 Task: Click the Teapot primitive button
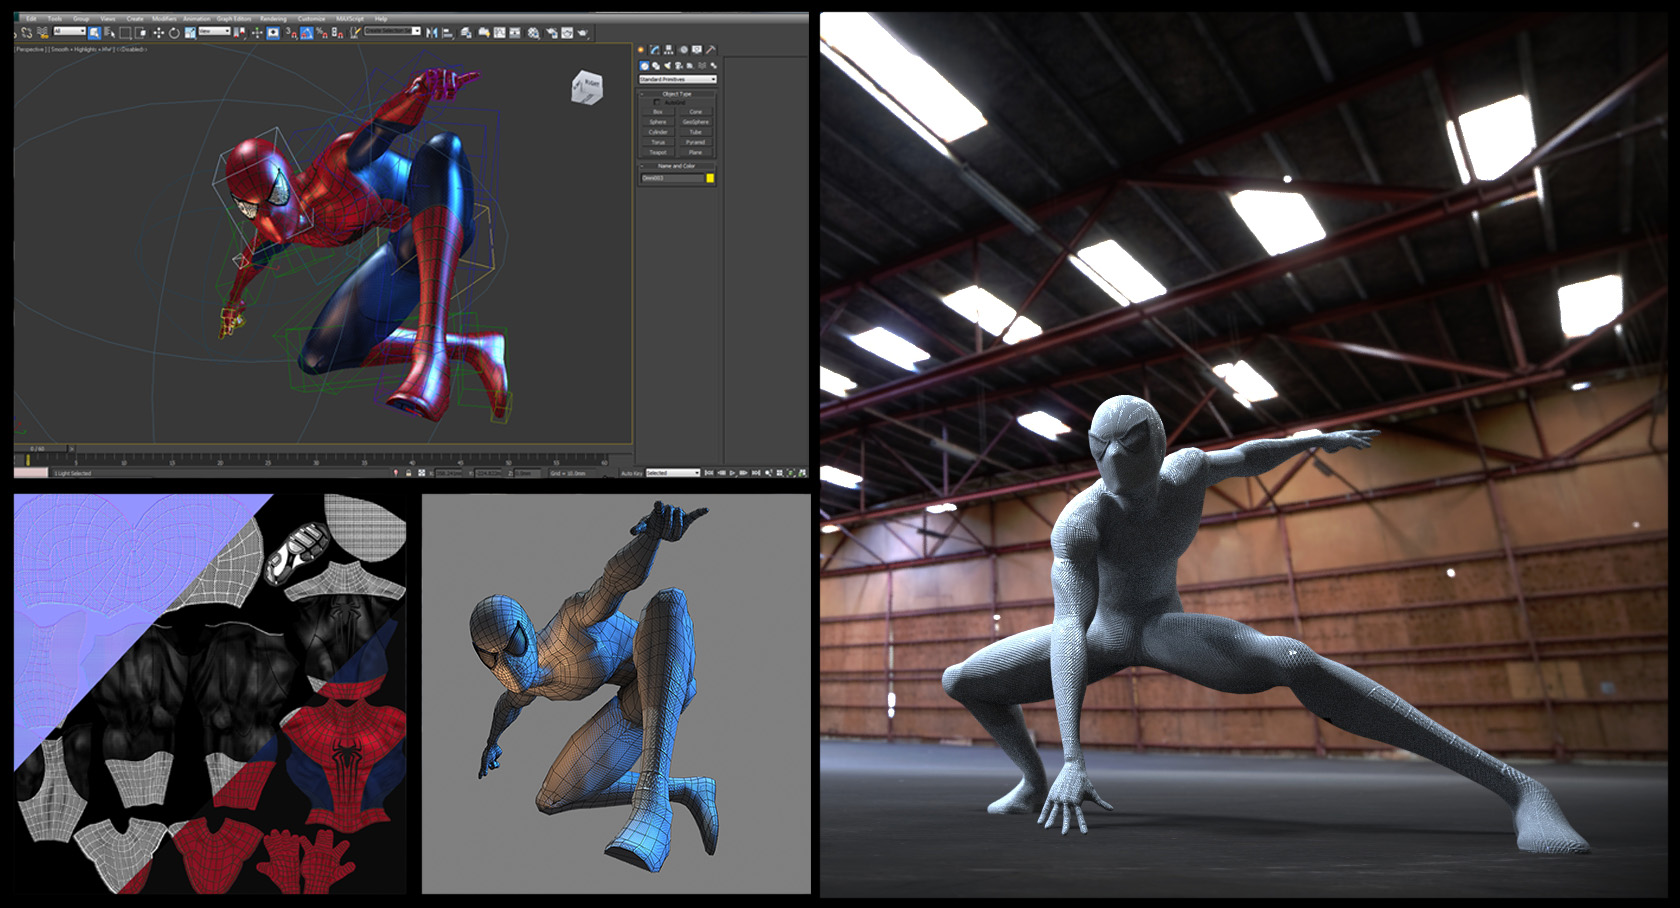tap(658, 152)
